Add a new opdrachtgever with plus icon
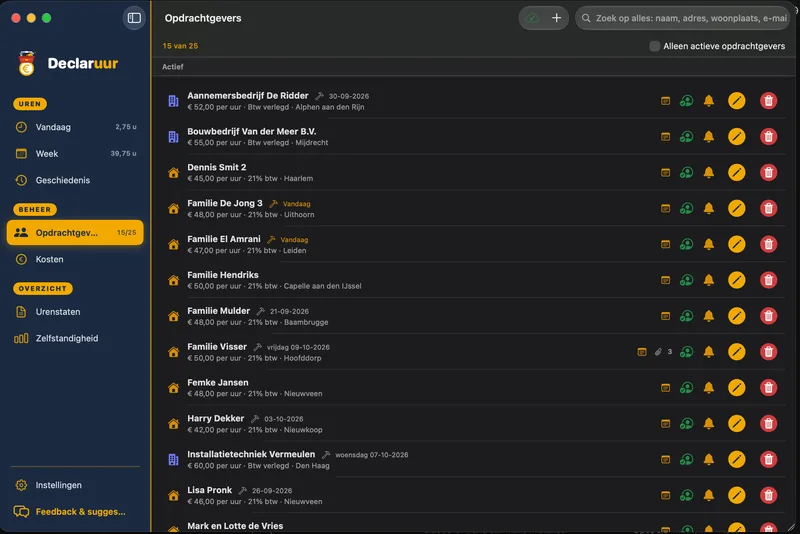Image resolution: width=800 pixels, height=534 pixels. pyautogui.click(x=556, y=18)
